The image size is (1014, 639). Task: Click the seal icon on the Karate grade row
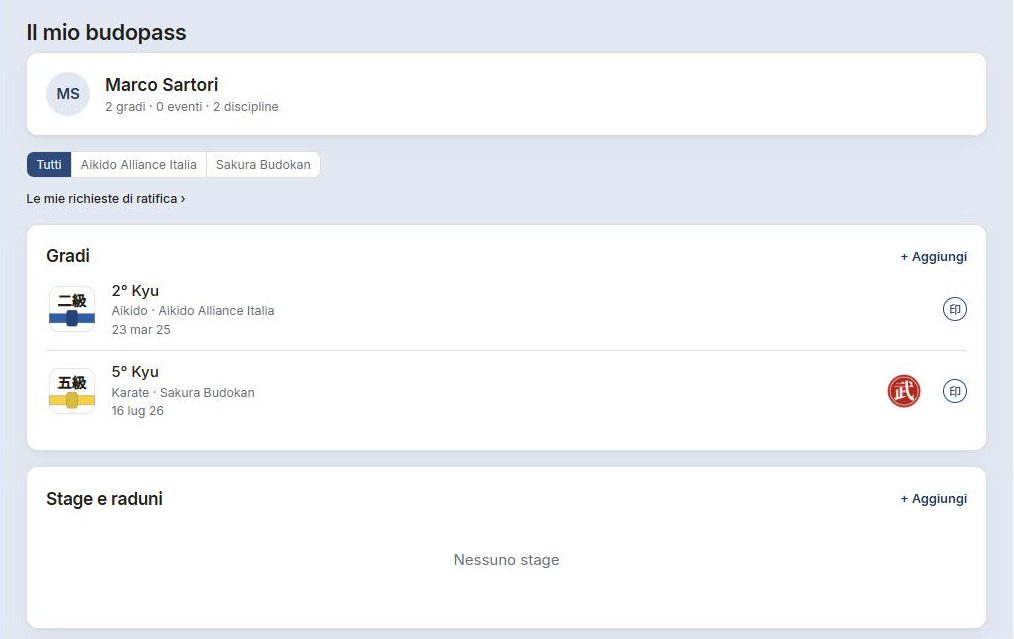click(x=955, y=391)
